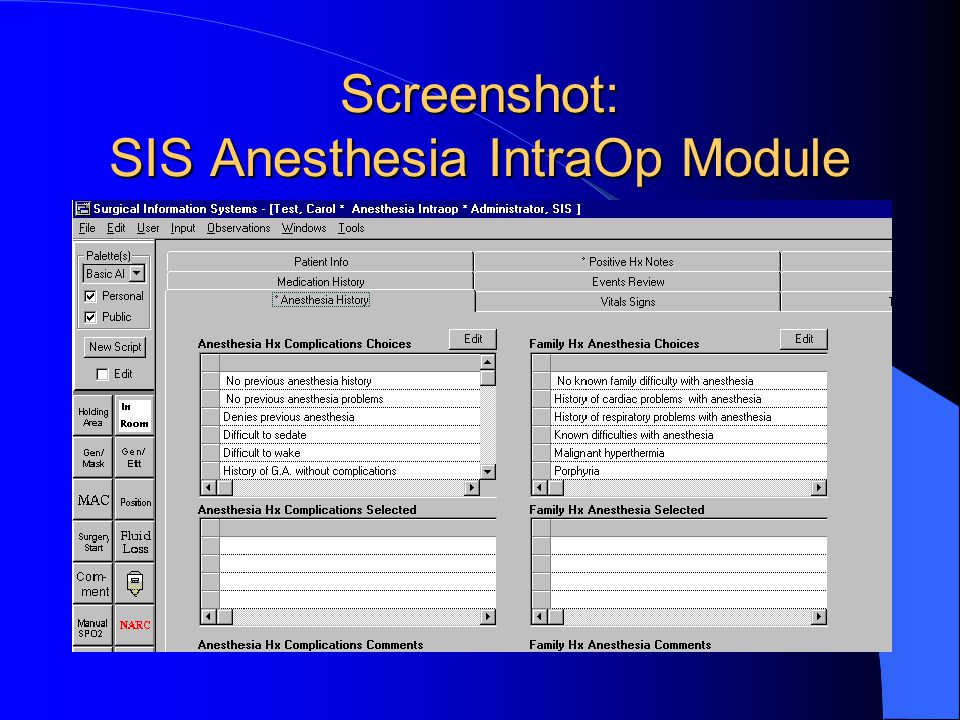The width and height of the screenshot is (960, 720).
Task: Select the Anesthesia History tab
Action: click(320, 300)
